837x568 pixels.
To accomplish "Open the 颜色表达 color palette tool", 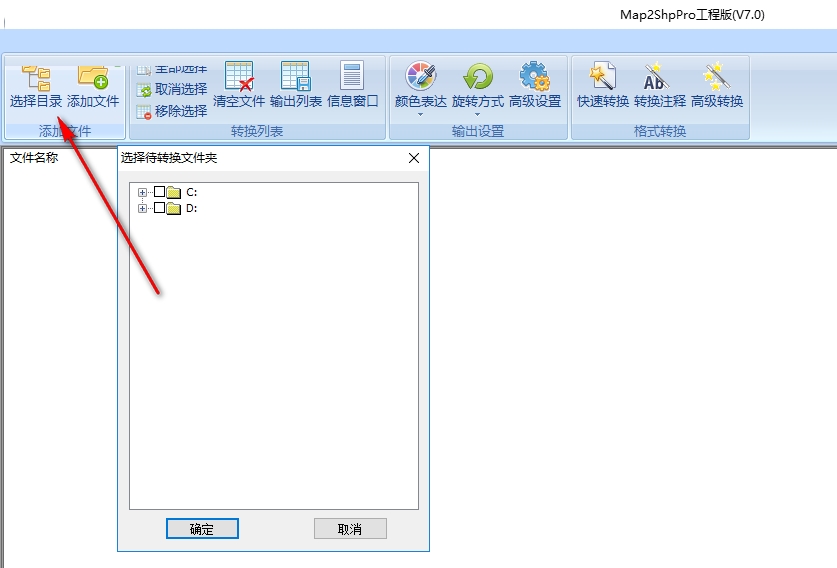I will point(421,85).
